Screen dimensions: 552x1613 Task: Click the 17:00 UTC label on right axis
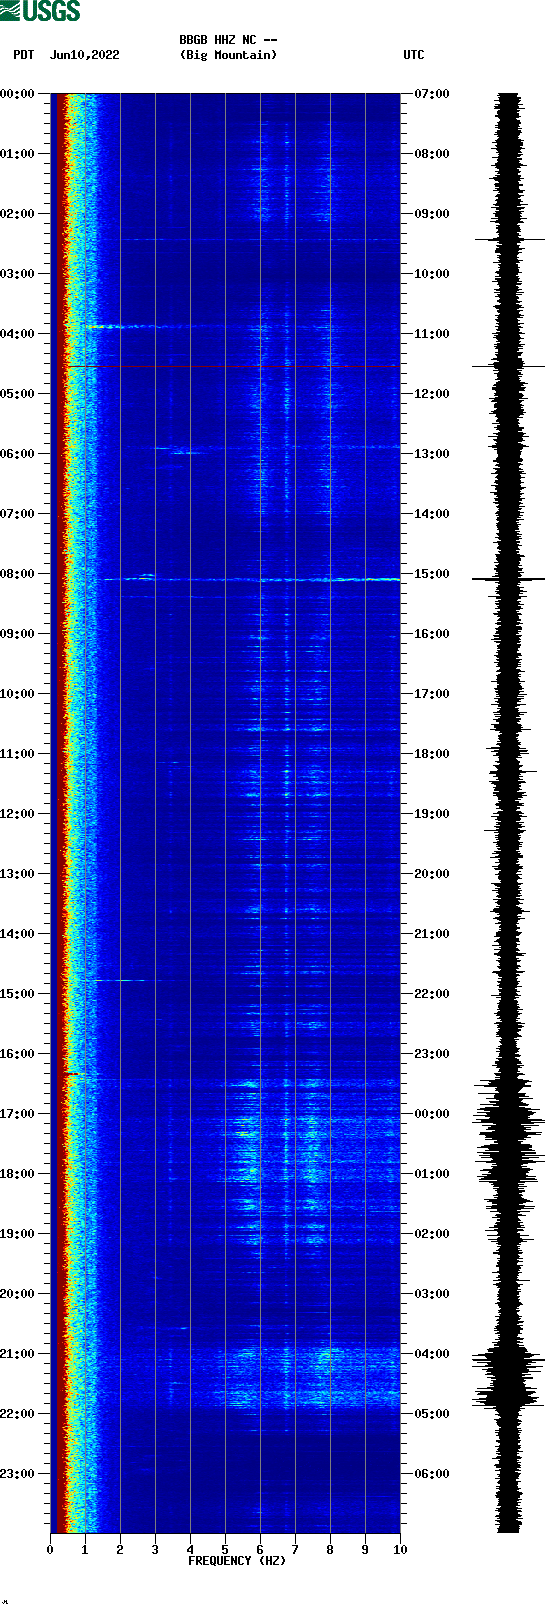[432, 694]
